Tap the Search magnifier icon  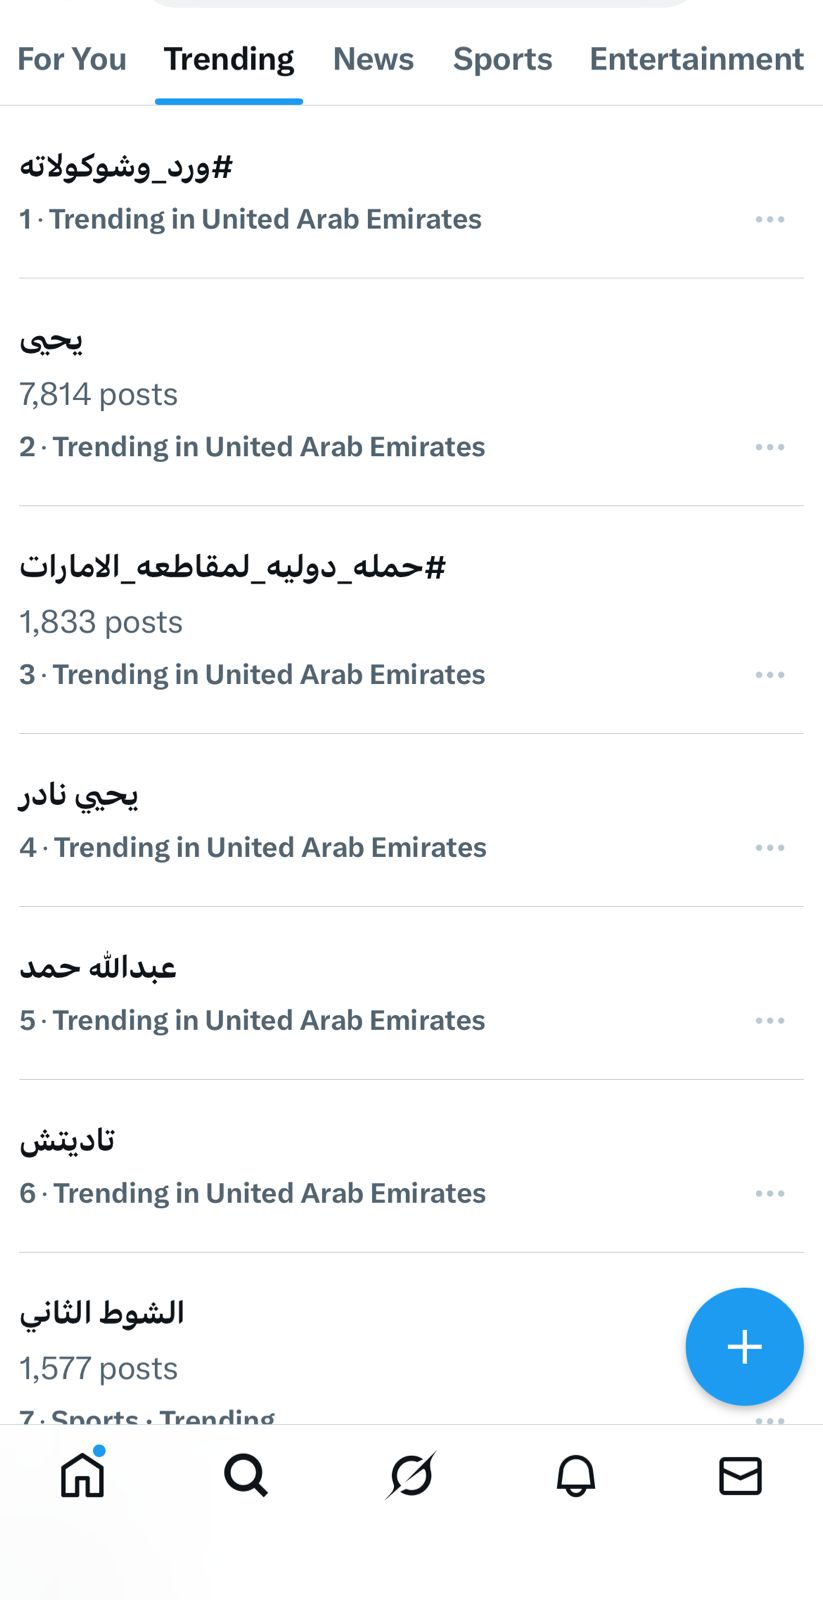246,1475
